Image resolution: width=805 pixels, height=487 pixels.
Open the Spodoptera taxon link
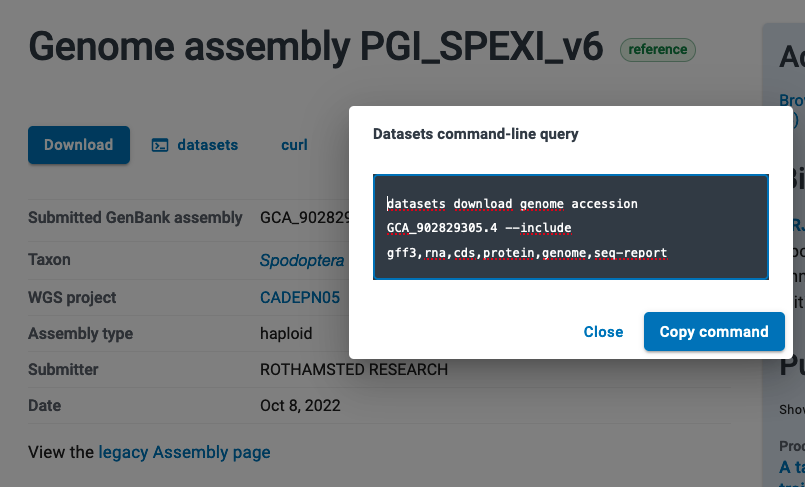pos(302,261)
